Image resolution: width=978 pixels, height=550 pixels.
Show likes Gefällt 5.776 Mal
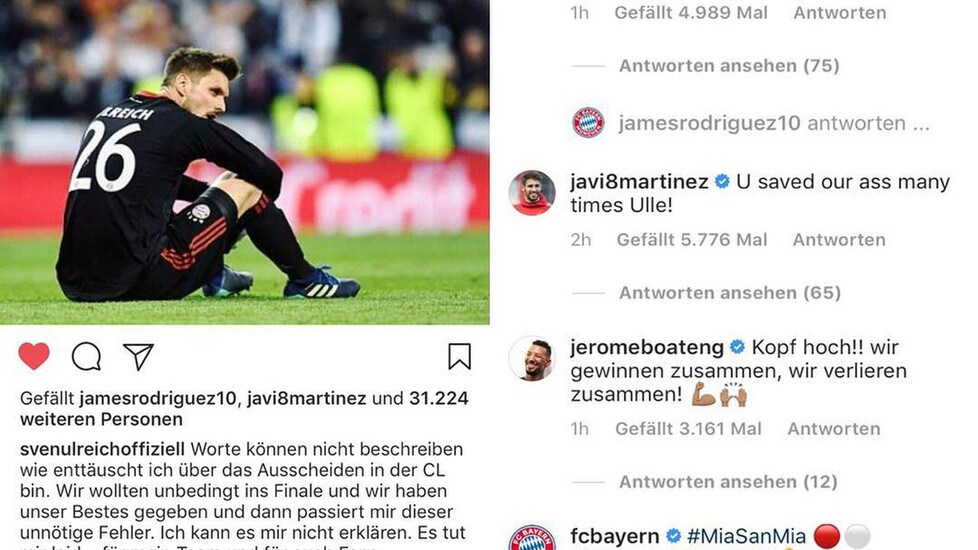click(x=692, y=239)
